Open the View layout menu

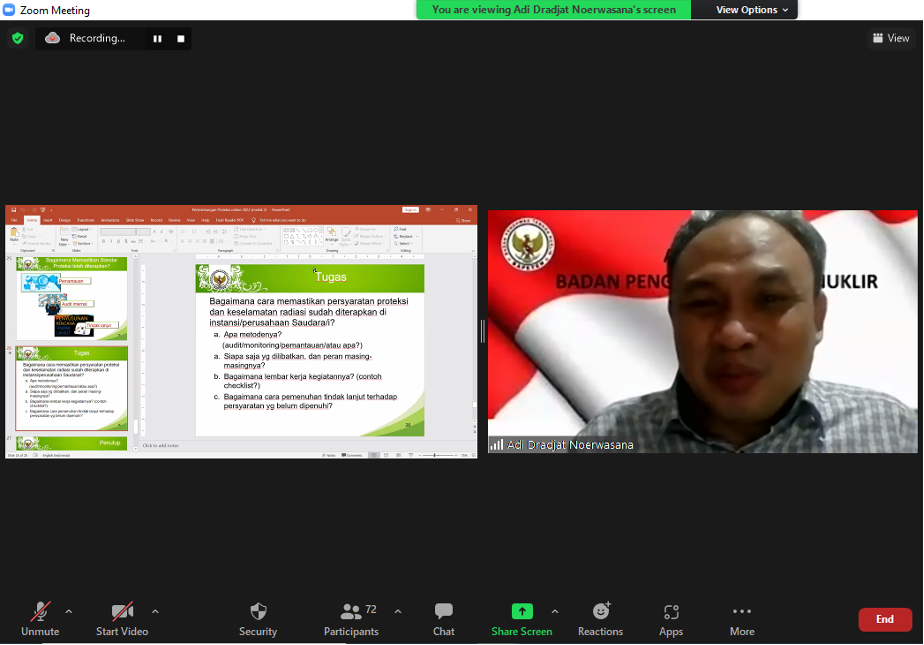[x=891, y=38]
